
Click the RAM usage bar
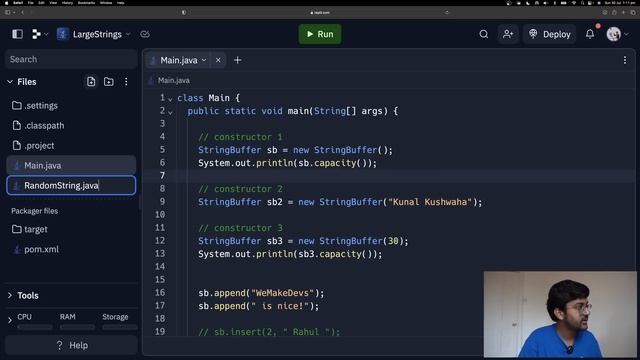coord(77,327)
